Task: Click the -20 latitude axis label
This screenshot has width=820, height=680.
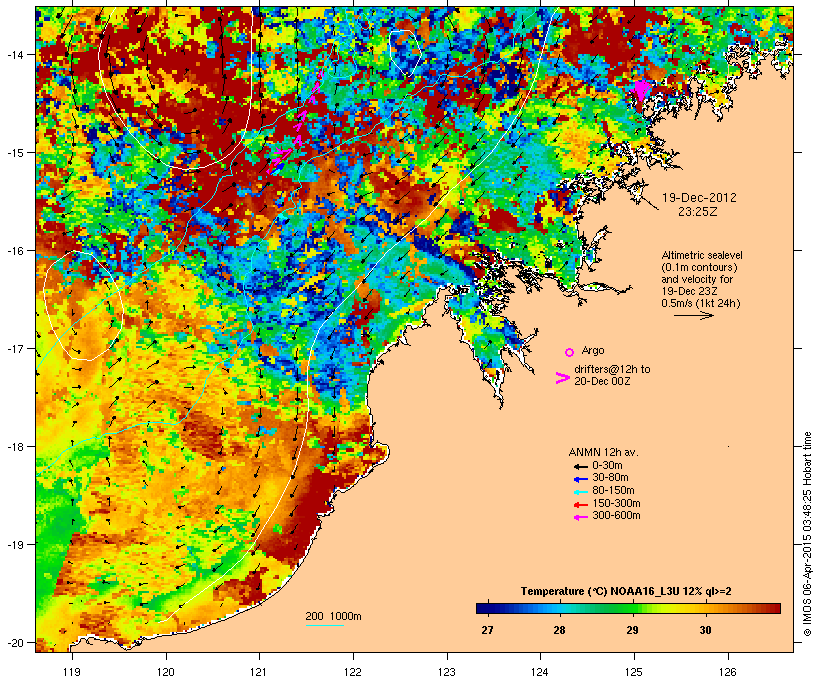Action: point(14,642)
